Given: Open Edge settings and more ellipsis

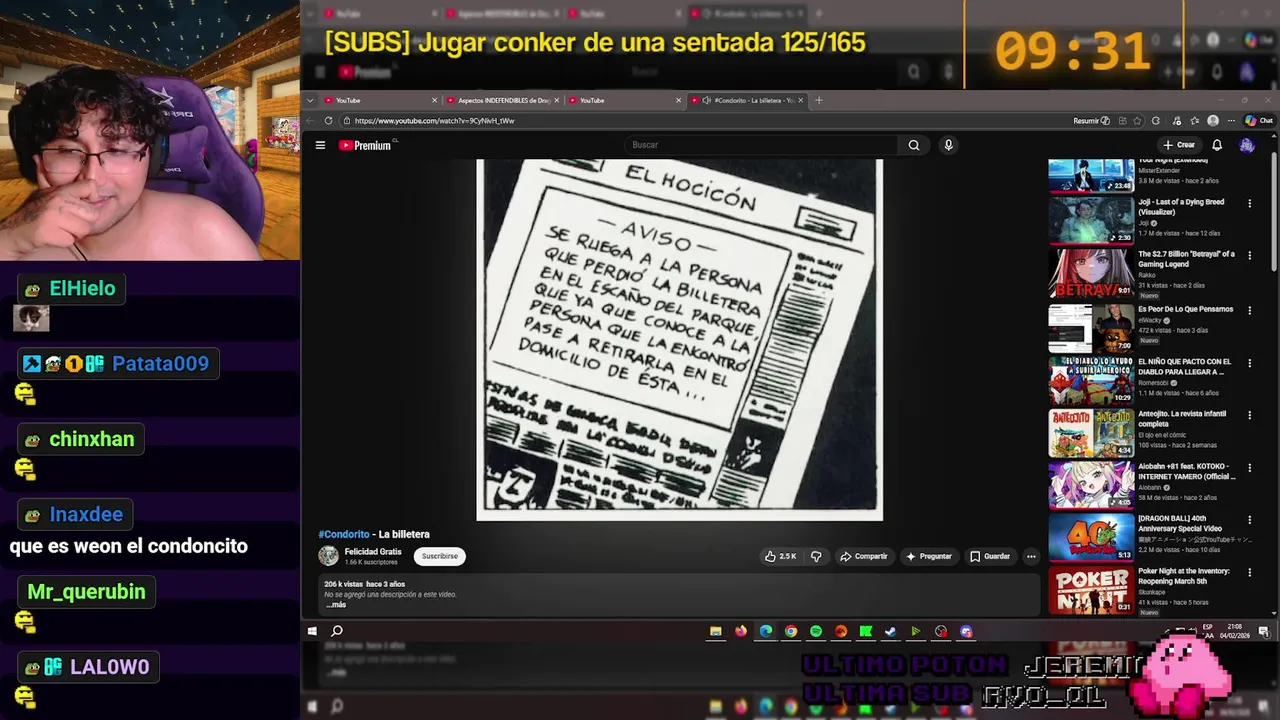Looking at the screenshot, I should point(1230,121).
